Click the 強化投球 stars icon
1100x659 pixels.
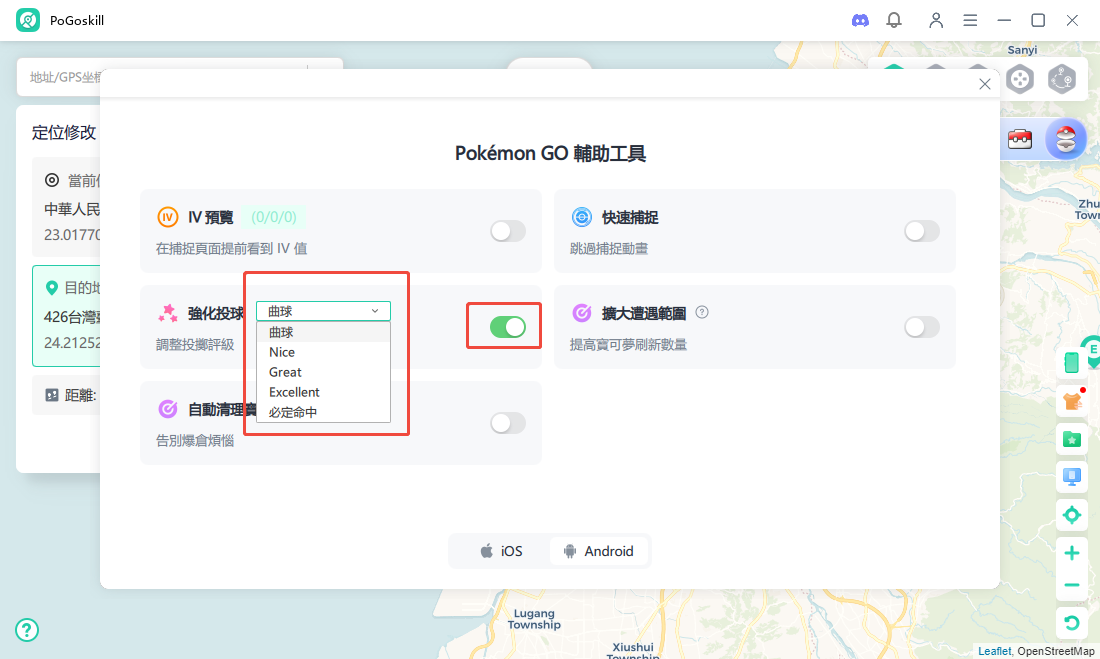[168, 313]
